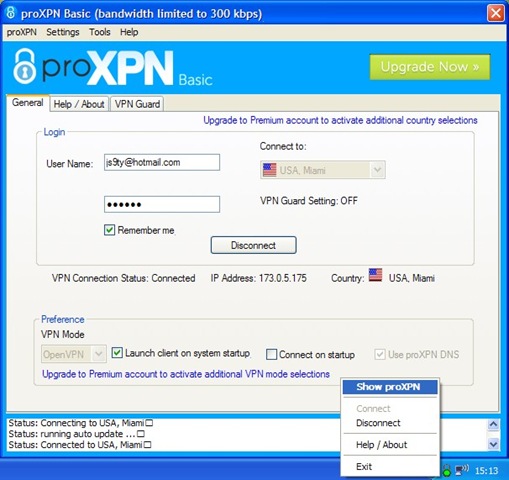The image size is (509, 480).
Task: Click the User Name input field
Action: (x=162, y=162)
